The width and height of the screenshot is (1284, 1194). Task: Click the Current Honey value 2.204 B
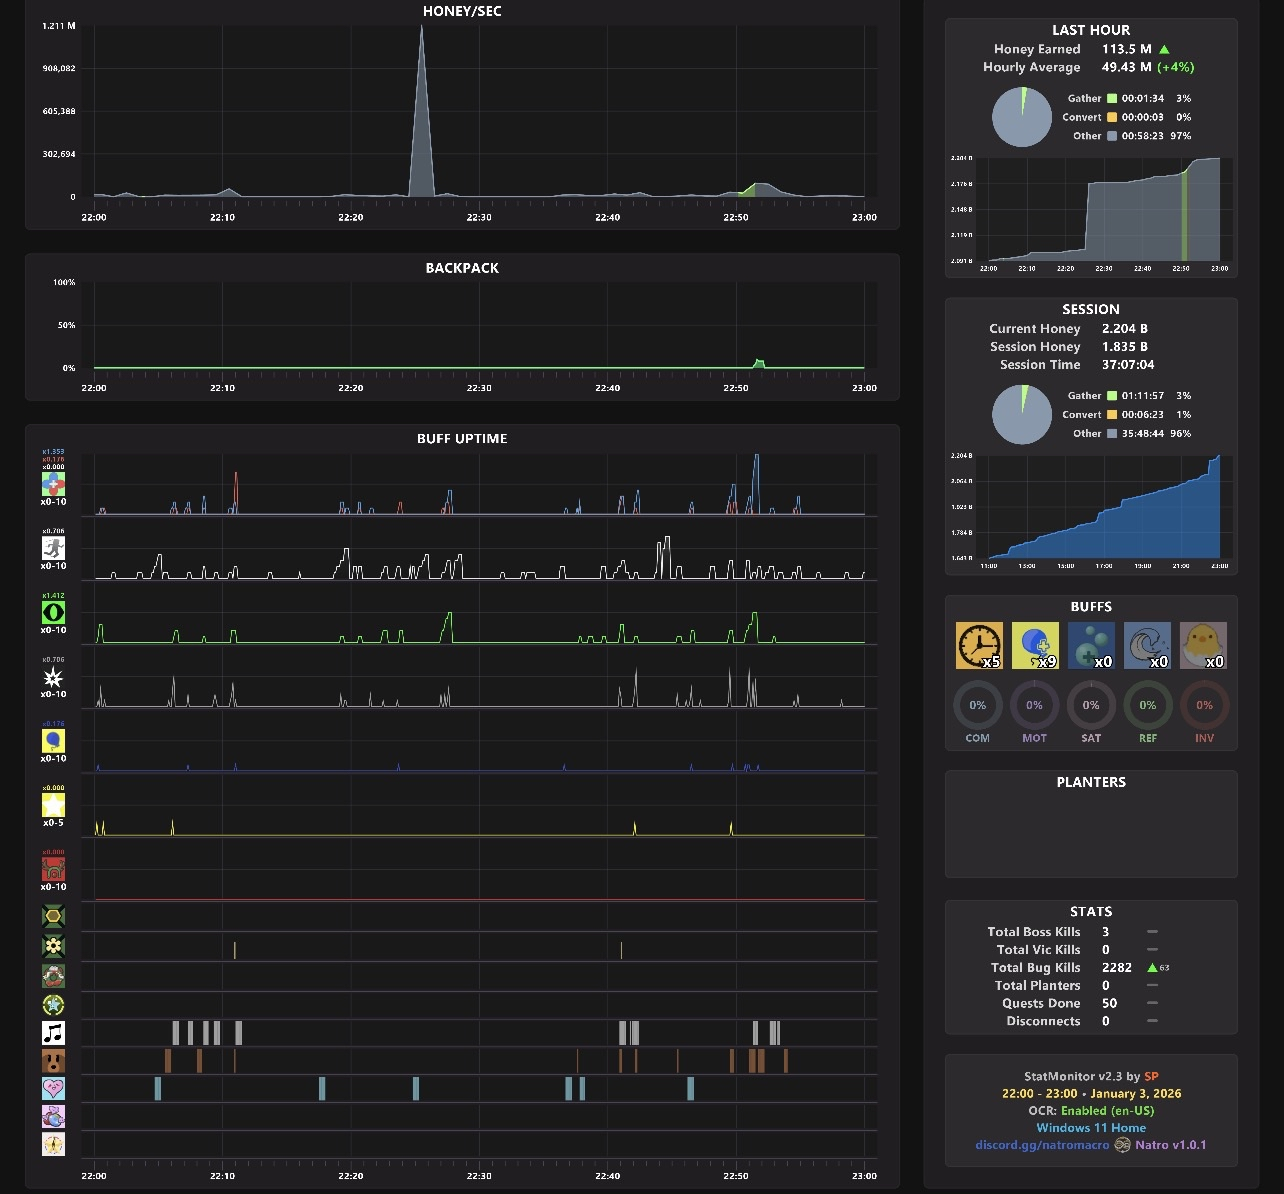[x=1125, y=329]
